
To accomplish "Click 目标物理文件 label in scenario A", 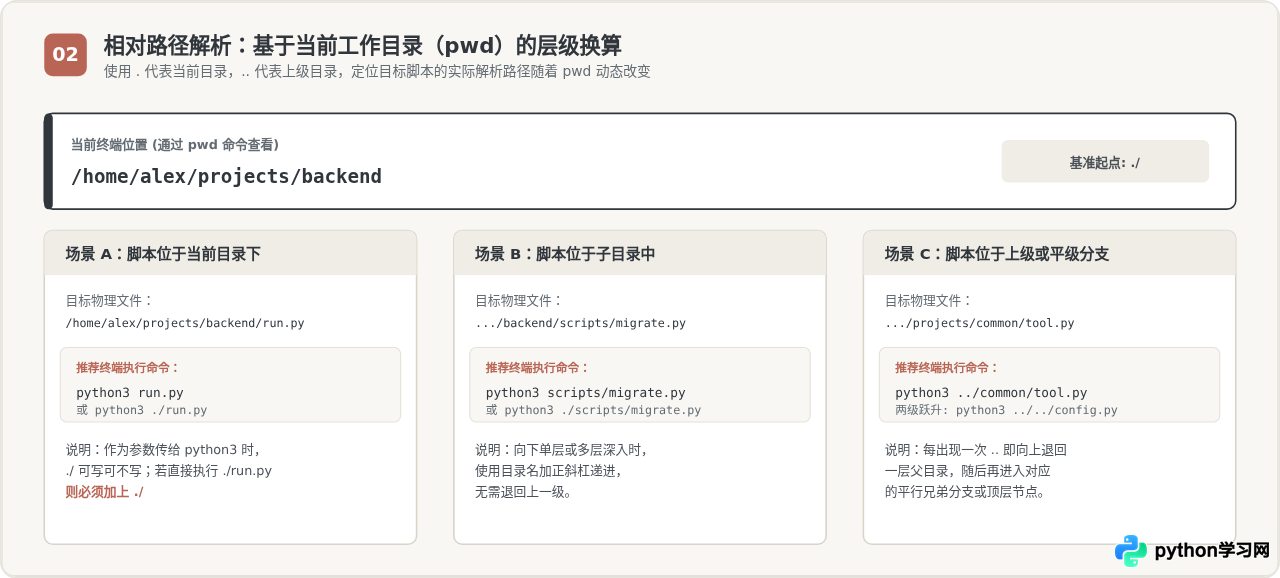I will click(110, 300).
